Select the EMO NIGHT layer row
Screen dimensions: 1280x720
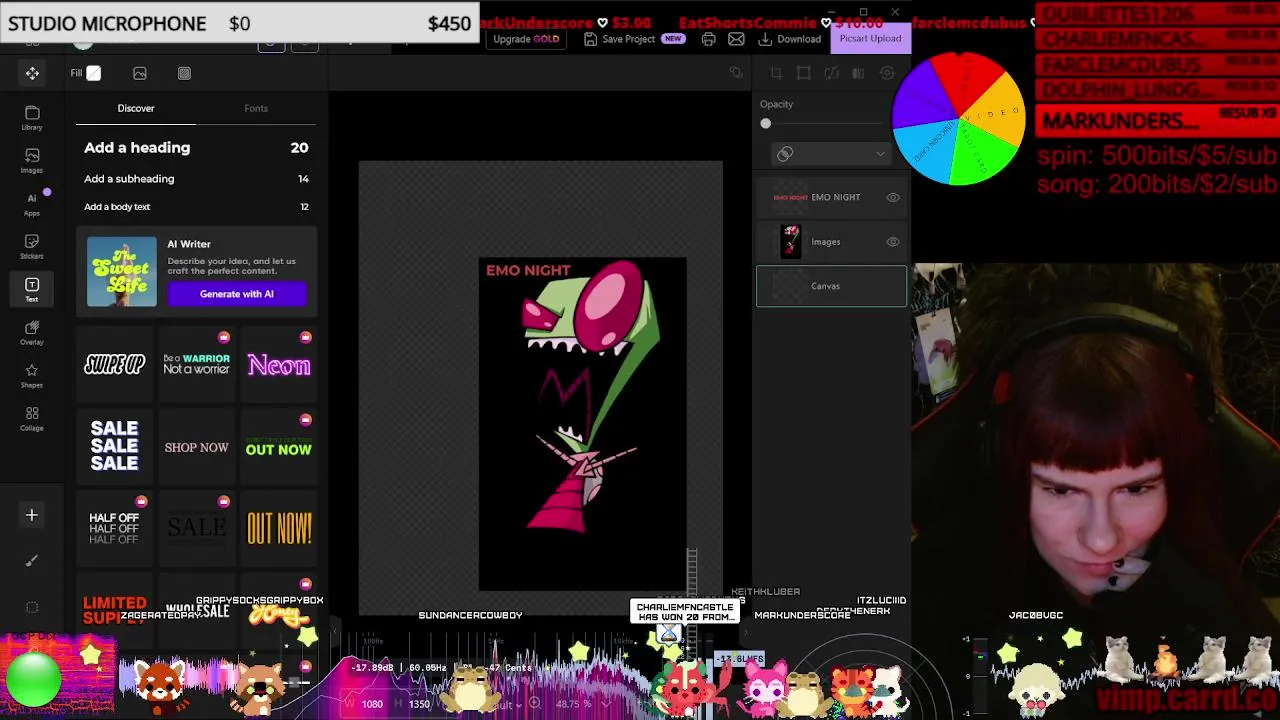pos(831,198)
